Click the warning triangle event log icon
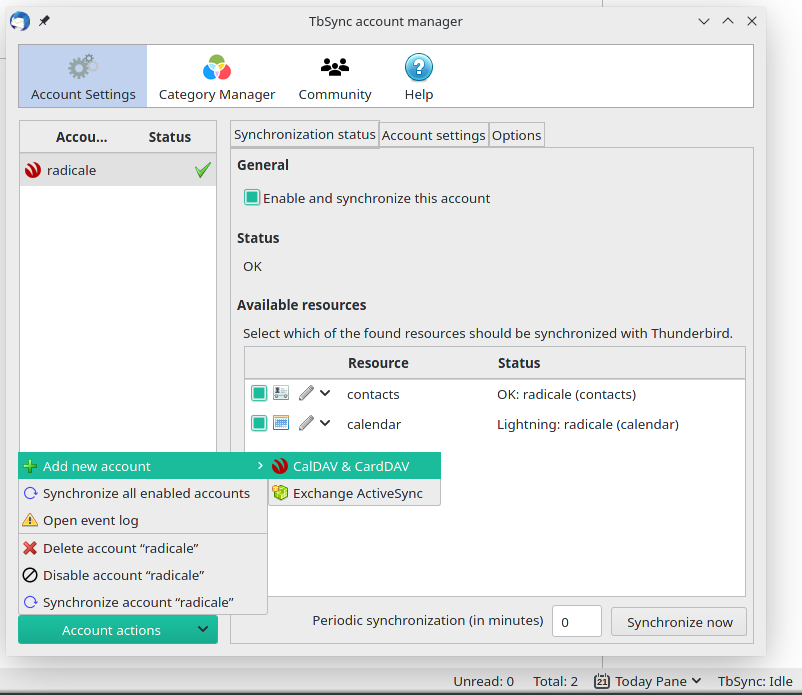Viewport: 802px width, 695px height. tap(30, 520)
